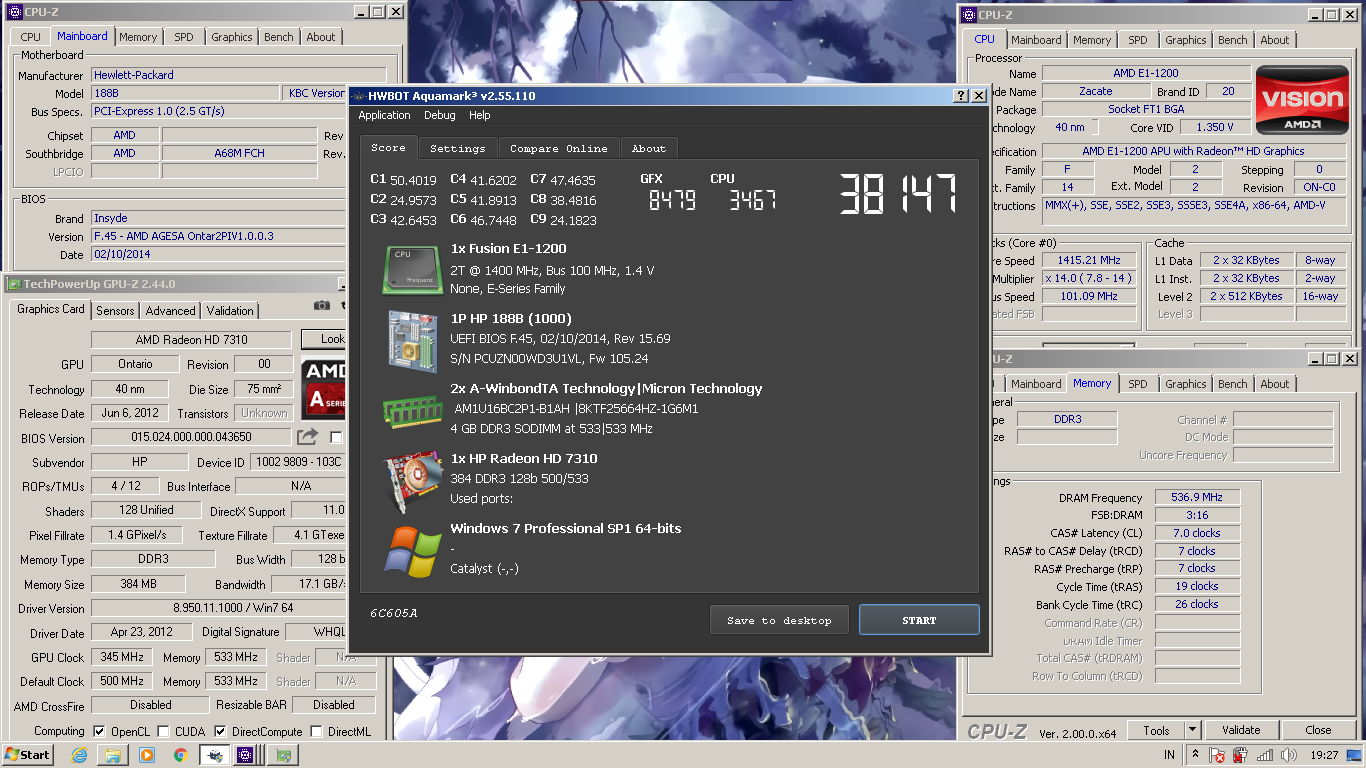
Task: Expand the CPU-Z Tools dropdown arrow
Action: [x=1192, y=730]
